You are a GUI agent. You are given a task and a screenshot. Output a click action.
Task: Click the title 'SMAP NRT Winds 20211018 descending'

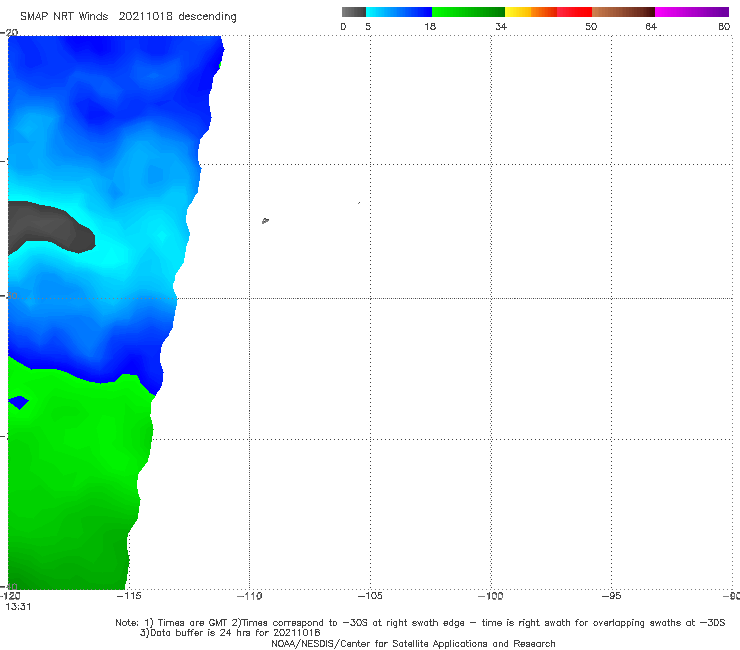[x=128, y=16]
